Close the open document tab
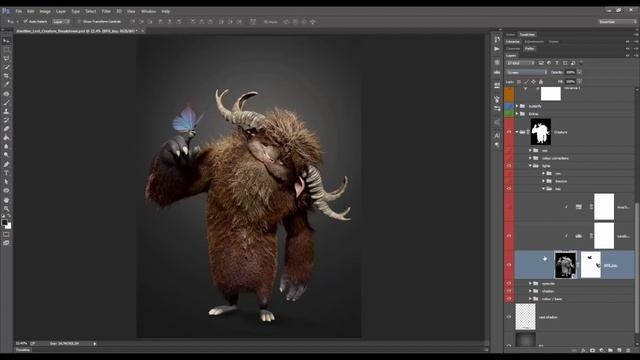Viewport: 640px width, 360px height. (142, 31)
